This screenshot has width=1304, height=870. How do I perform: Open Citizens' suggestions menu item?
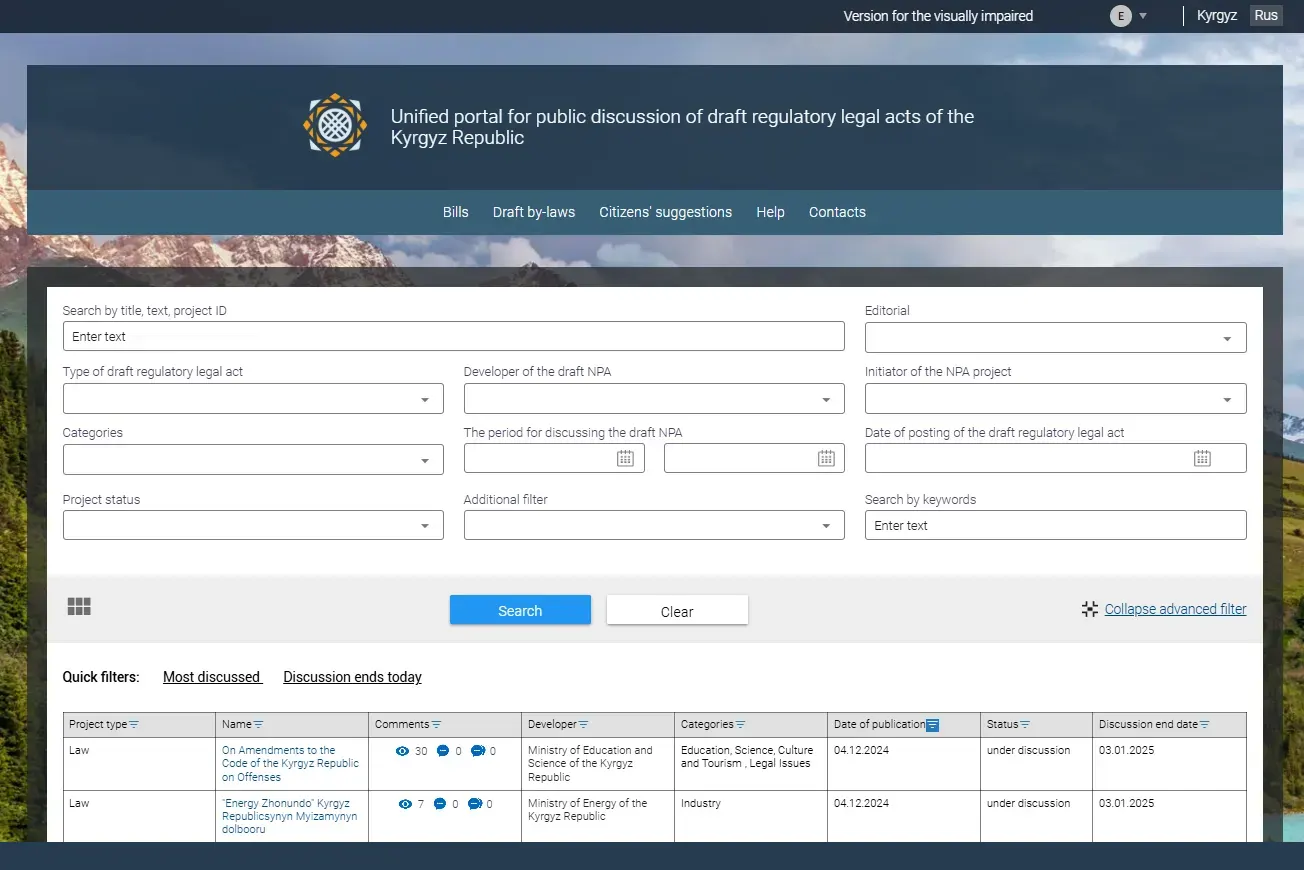point(666,212)
